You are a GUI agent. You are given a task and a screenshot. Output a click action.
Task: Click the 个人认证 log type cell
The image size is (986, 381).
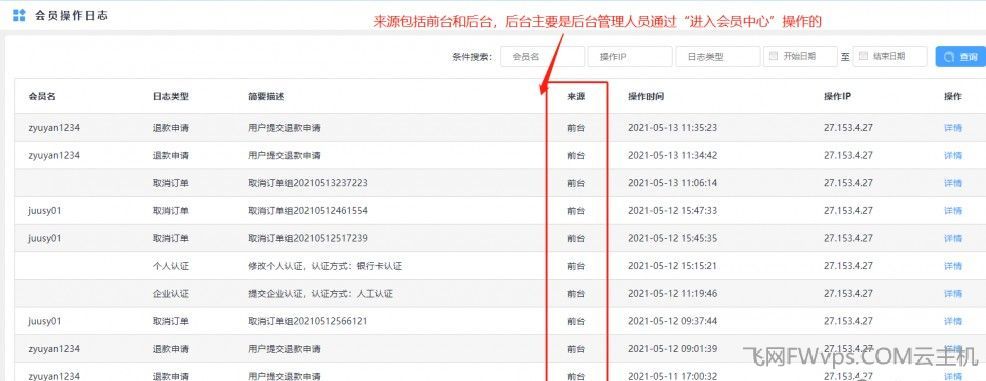click(x=170, y=266)
